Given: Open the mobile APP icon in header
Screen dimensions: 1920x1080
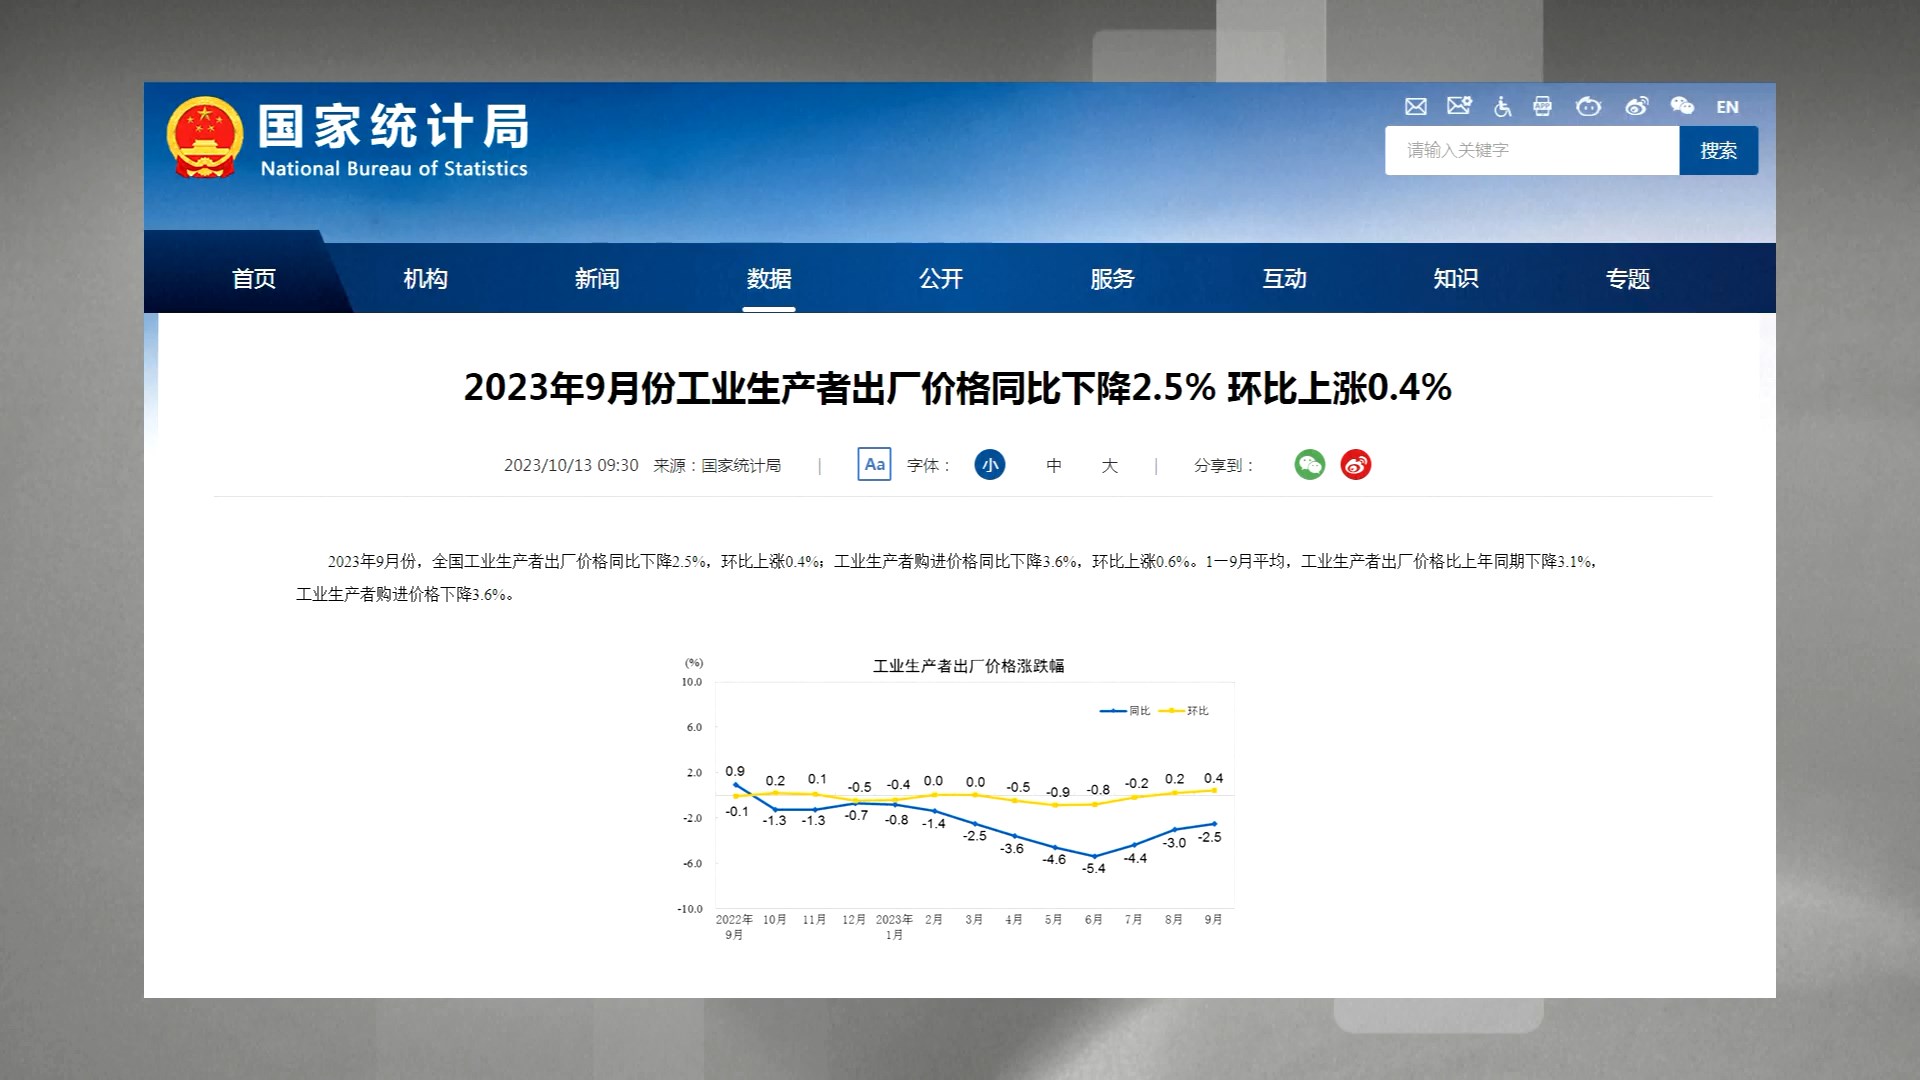Looking at the screenshot, I should [1543, 107].
